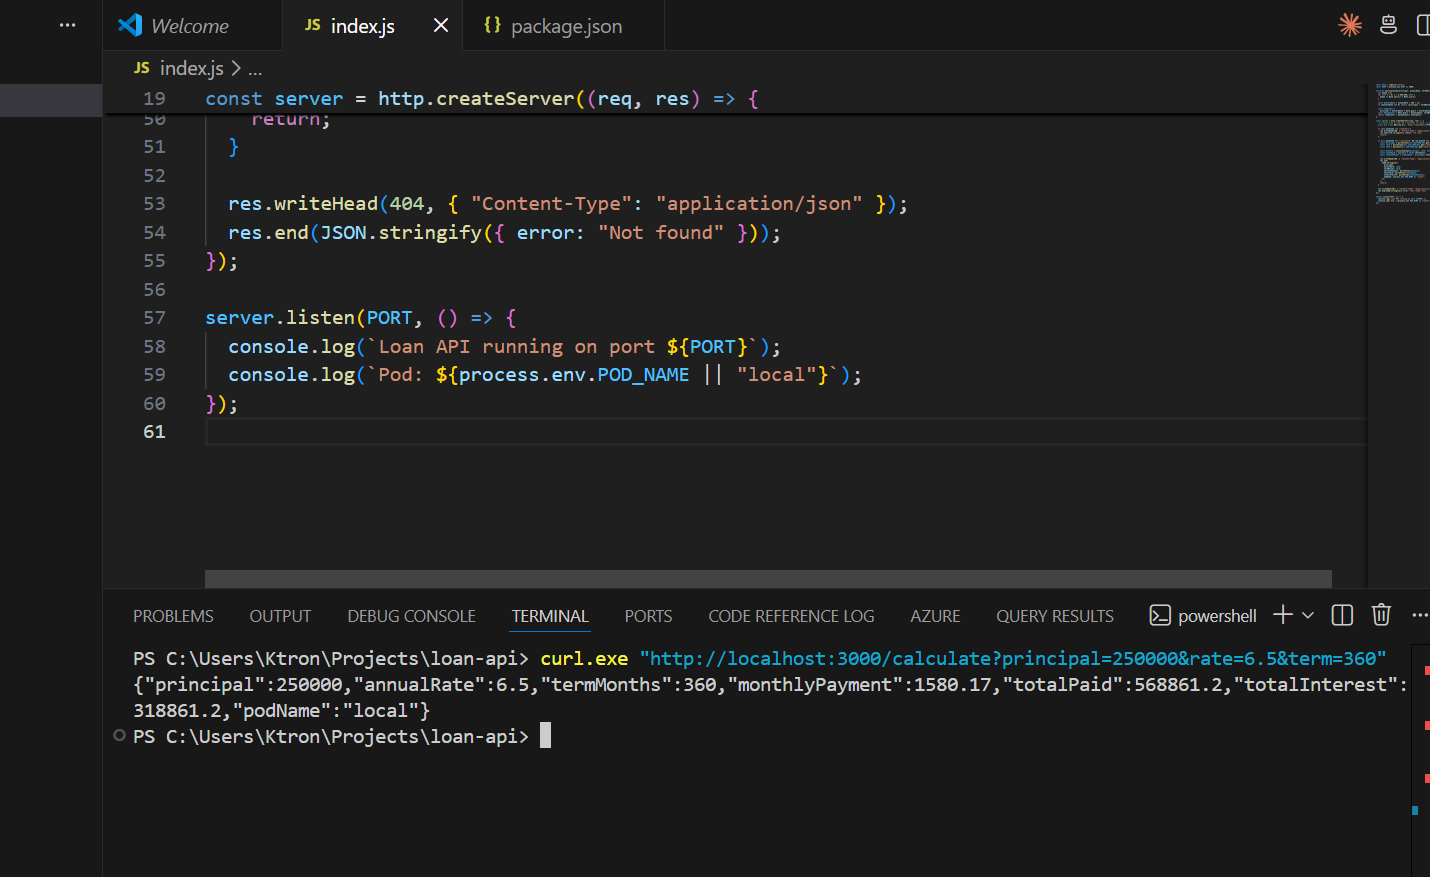Viewport: 1430px width, 877px height.
Task: Click the code minimap preview
Action: (x=1401, y=143)
